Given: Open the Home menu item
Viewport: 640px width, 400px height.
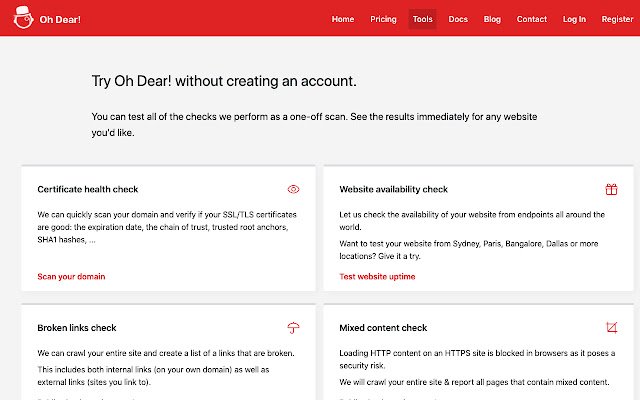Looking at the screenshot, I should point(342,19).
